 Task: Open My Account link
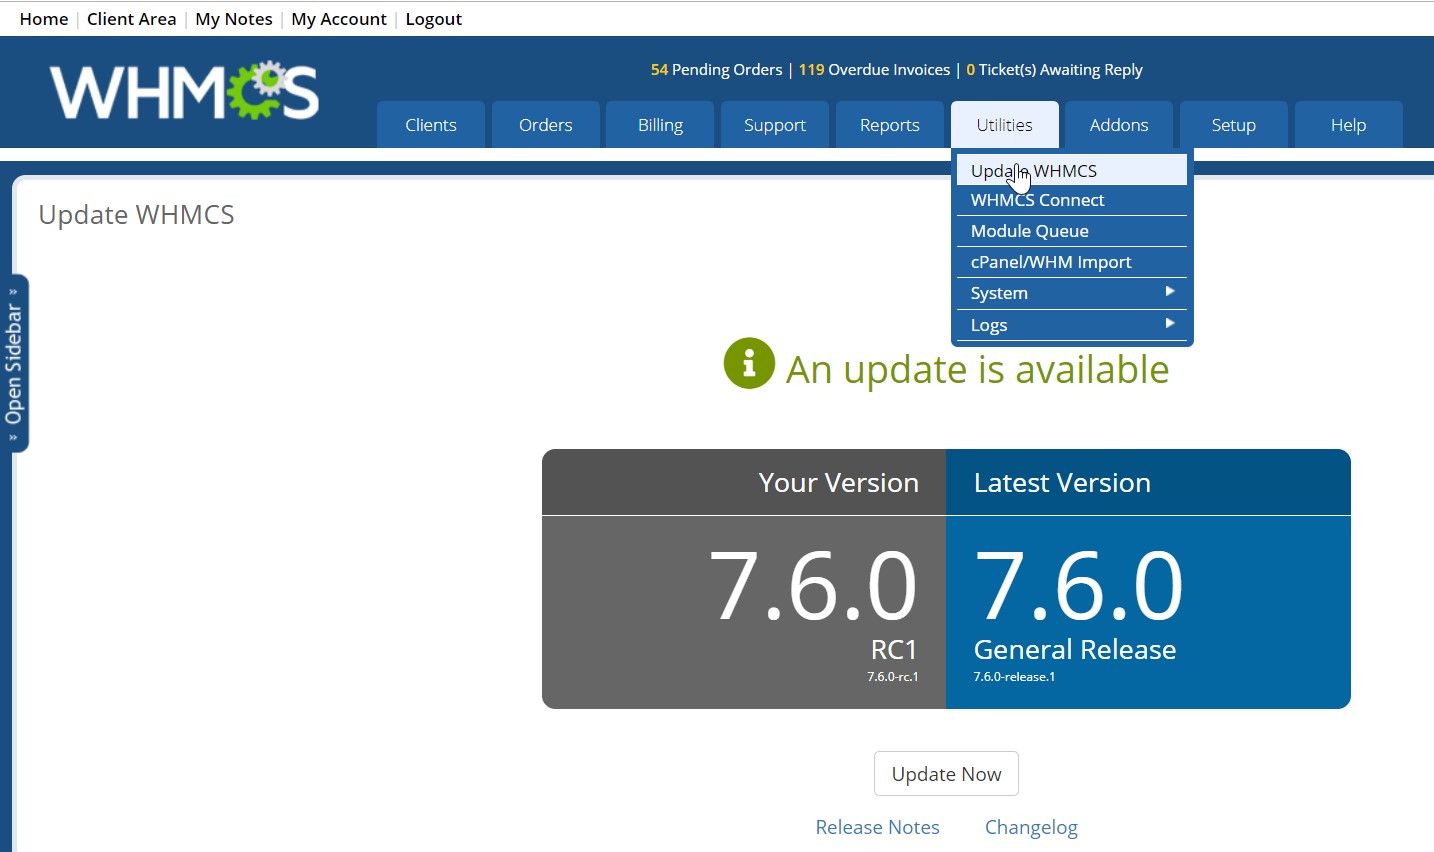click(x=339, y=19)
